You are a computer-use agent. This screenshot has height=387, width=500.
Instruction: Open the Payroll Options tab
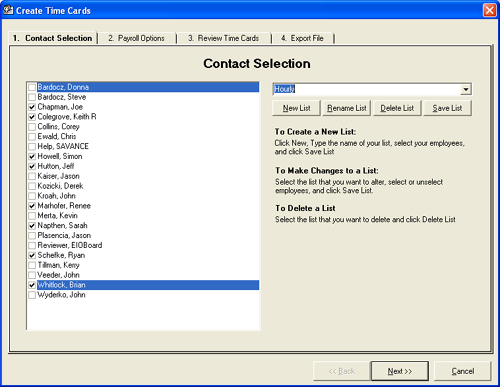coord(136,38)
